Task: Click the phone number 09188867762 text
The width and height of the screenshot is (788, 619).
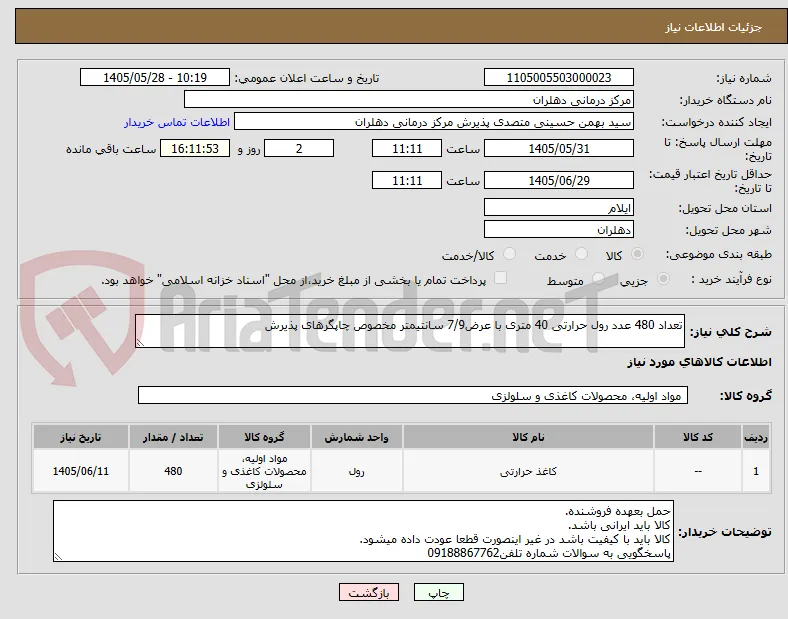Action: pos(463,553)
